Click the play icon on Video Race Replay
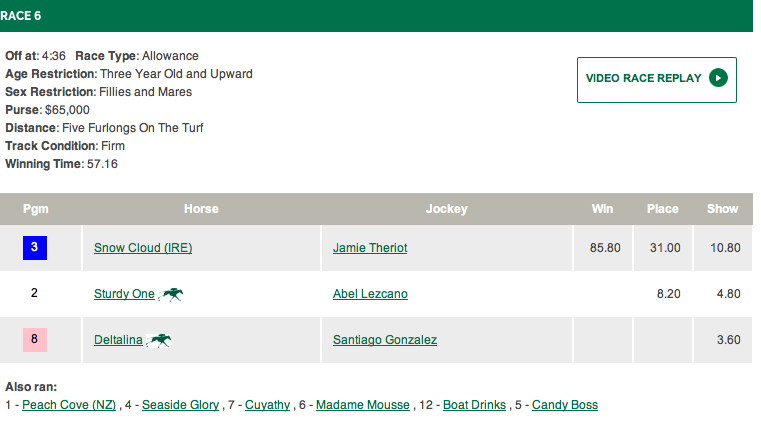This screenshot has height=434, width=761. coord(717,78)
